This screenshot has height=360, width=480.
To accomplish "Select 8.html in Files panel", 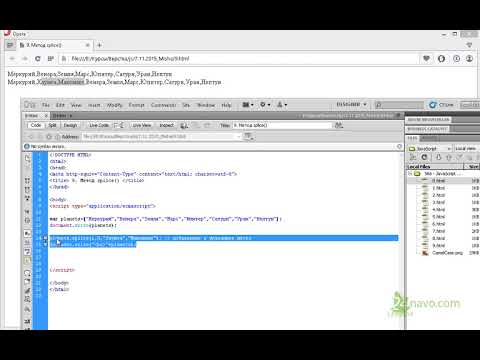I will click(x=438, y=238).
